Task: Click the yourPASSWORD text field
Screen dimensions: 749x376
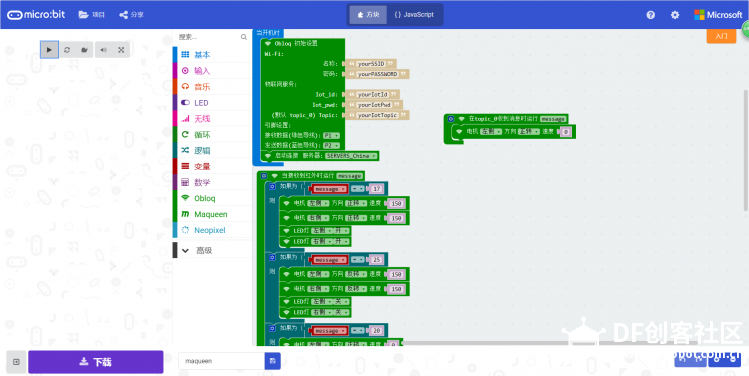Action: click(x=377, y=74)
